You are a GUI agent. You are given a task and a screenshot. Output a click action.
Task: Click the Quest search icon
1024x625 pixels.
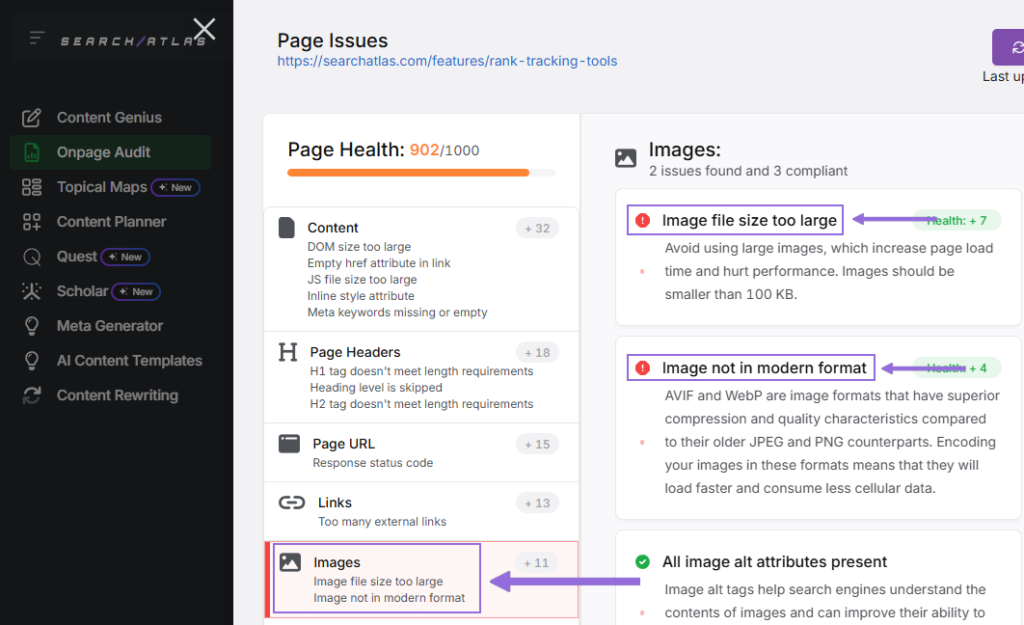[x=31, y=257]
